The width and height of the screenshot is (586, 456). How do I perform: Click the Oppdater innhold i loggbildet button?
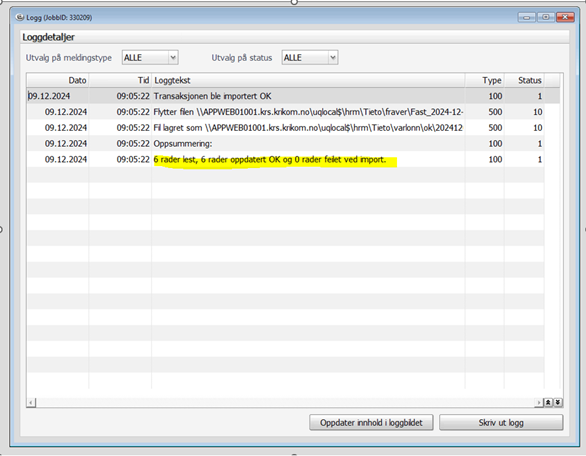point(371,422)
